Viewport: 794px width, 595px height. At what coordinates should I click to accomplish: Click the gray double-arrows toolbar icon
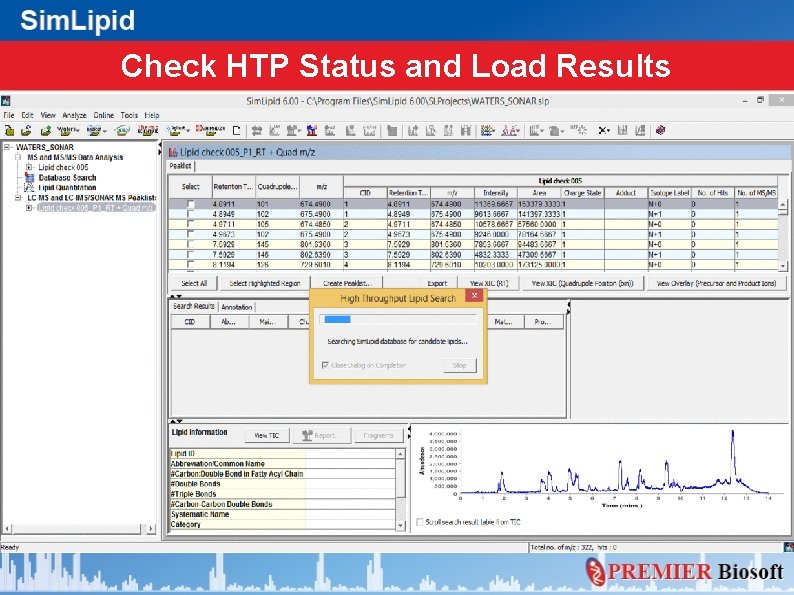point(257,131)
